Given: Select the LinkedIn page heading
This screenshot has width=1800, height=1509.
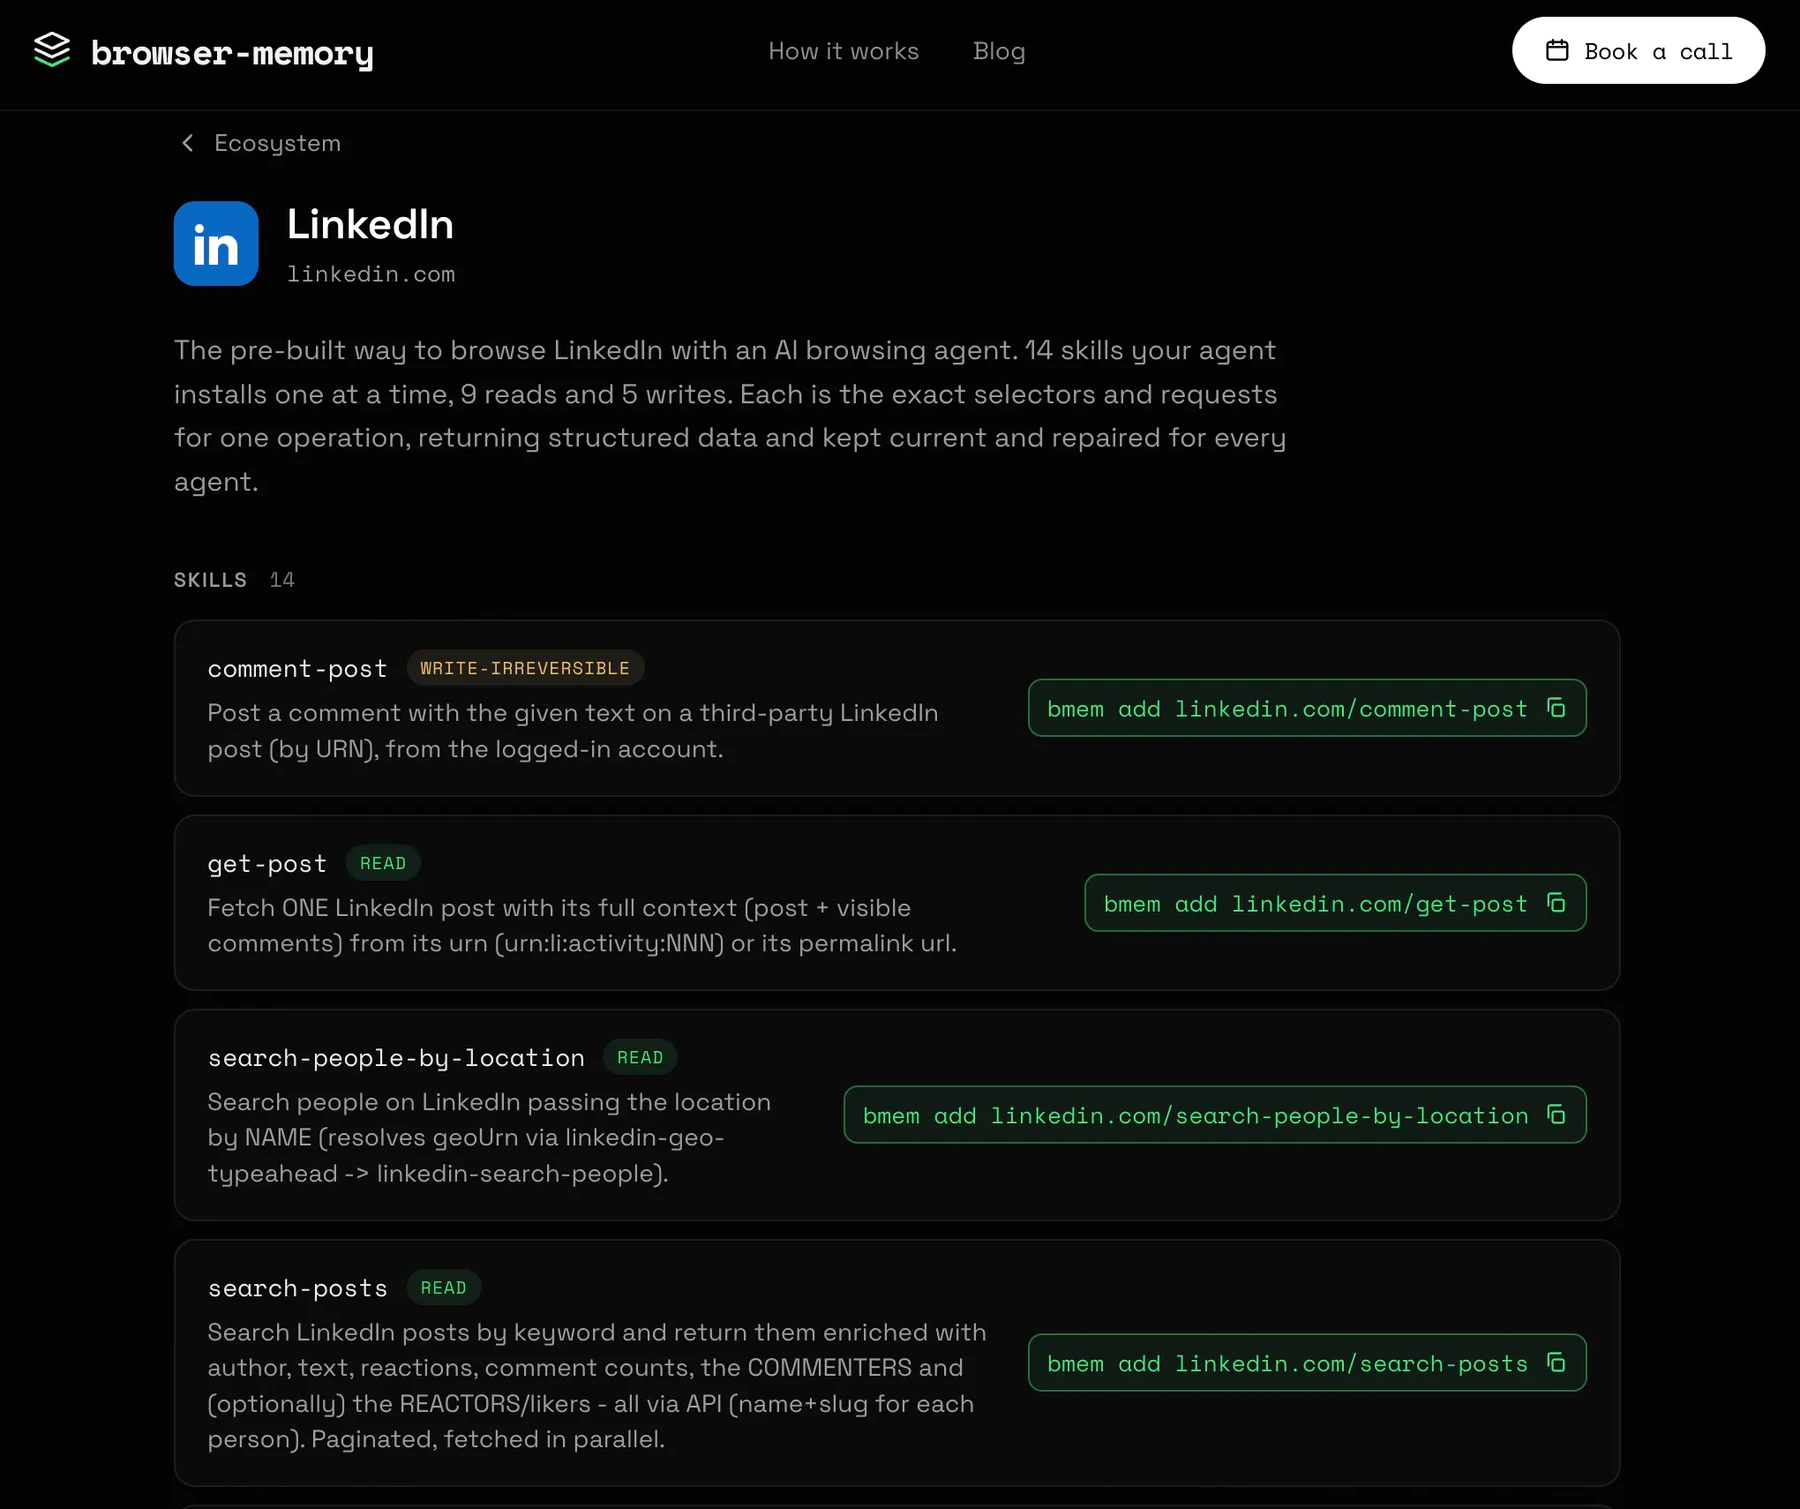Looking at the screenshot, I should click(370, 225).
